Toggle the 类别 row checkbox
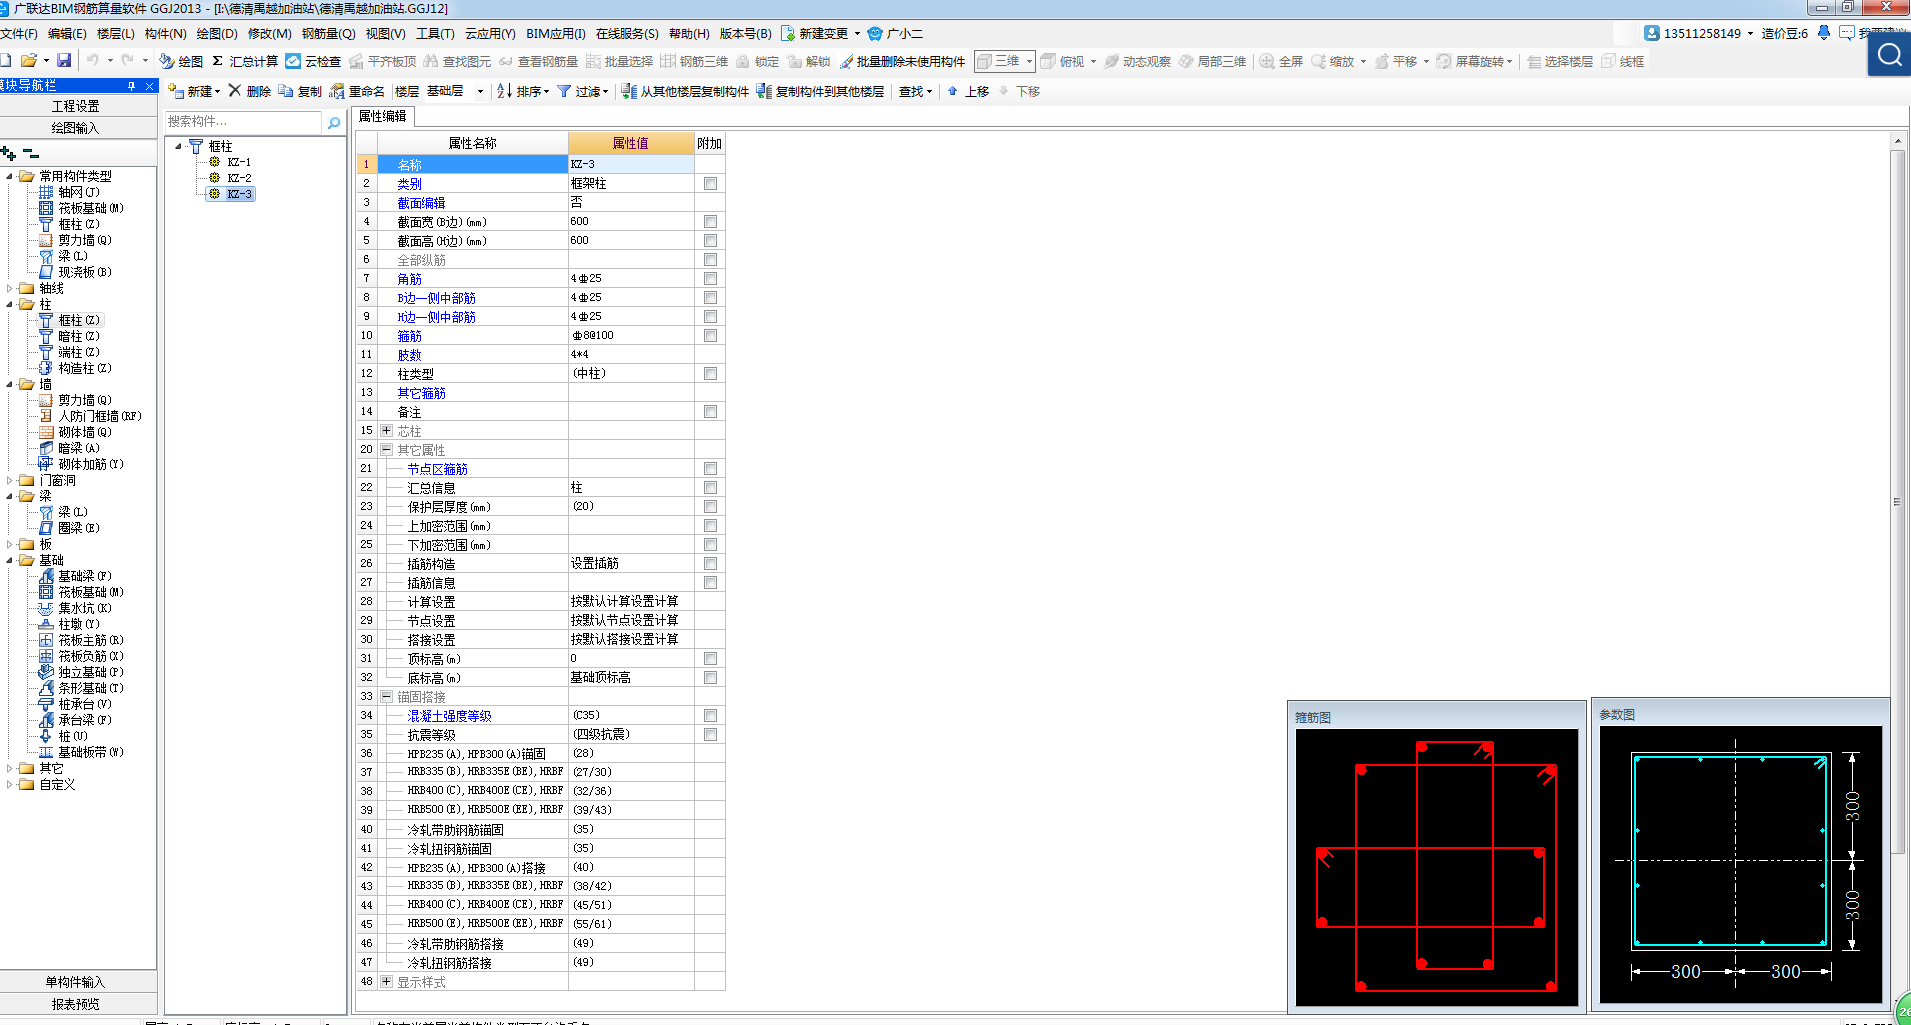Viewport: 1911px width, 1025px height. [710, 184]
